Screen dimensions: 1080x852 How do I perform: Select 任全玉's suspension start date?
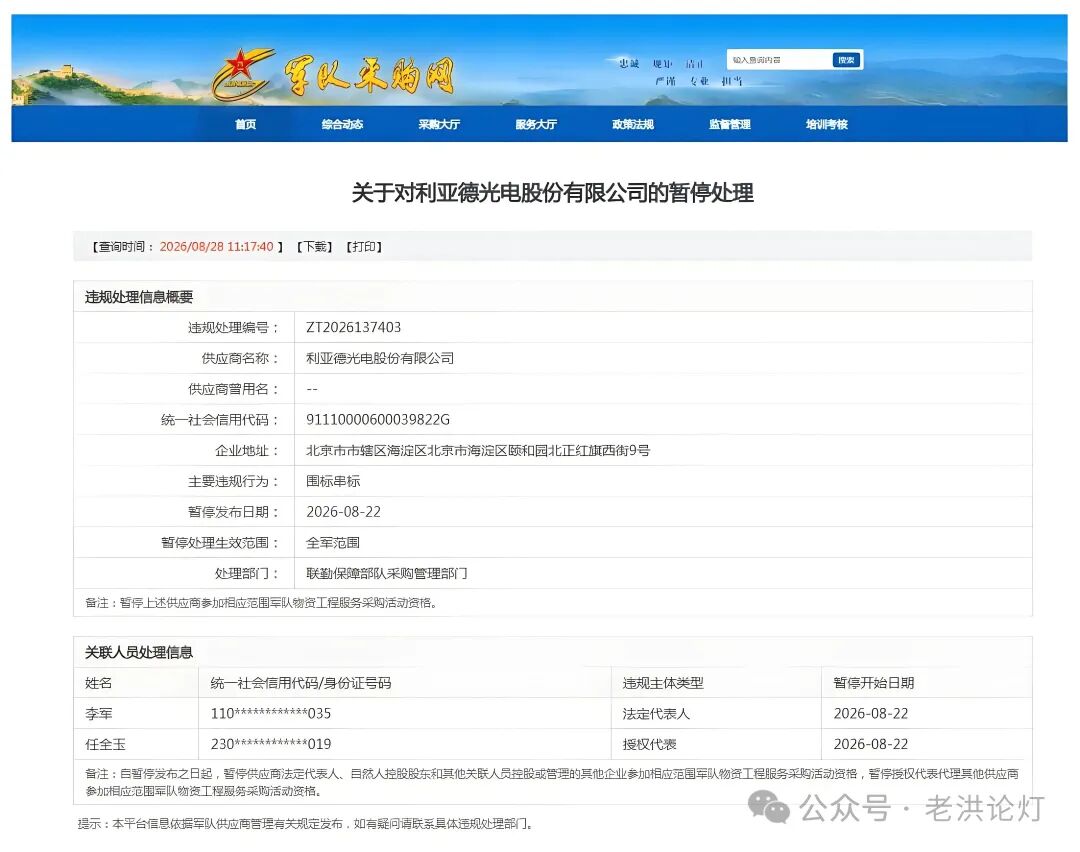tap(871, 744)
